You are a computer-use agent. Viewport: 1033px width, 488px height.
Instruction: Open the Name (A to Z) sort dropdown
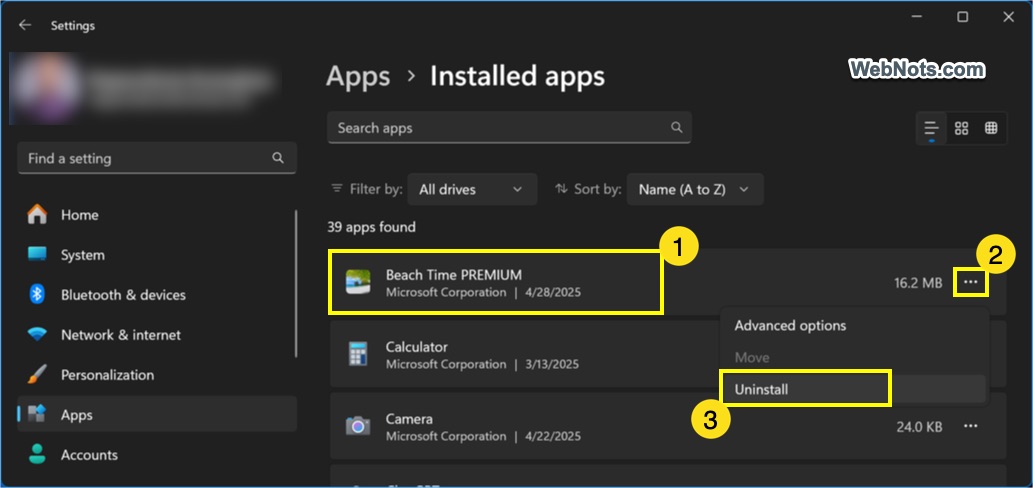695,189
